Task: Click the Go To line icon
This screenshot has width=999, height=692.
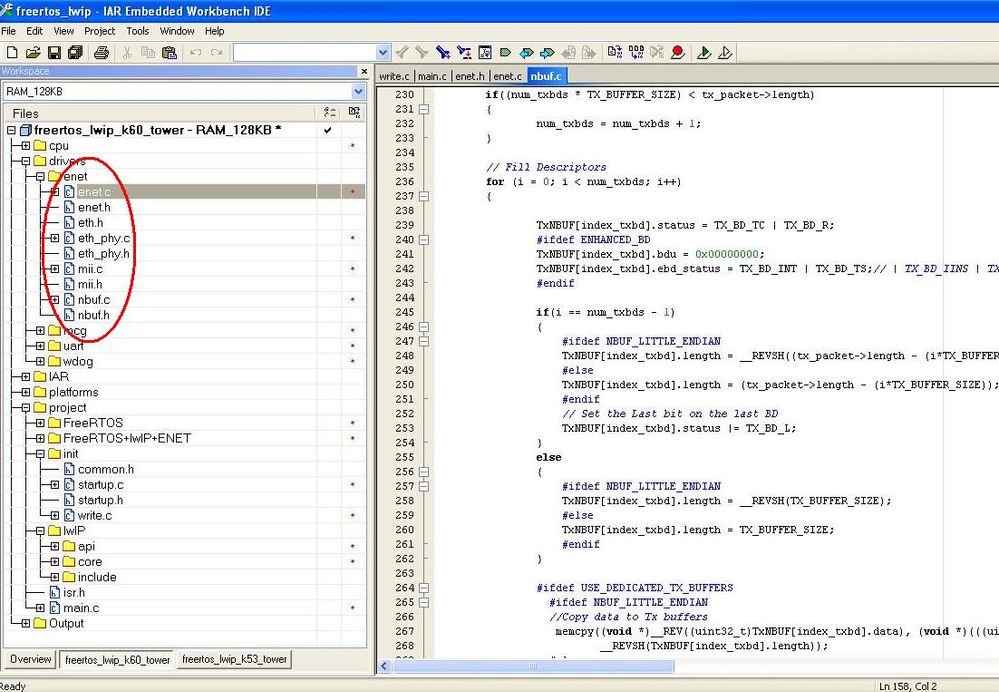Action: coord(485,52)
